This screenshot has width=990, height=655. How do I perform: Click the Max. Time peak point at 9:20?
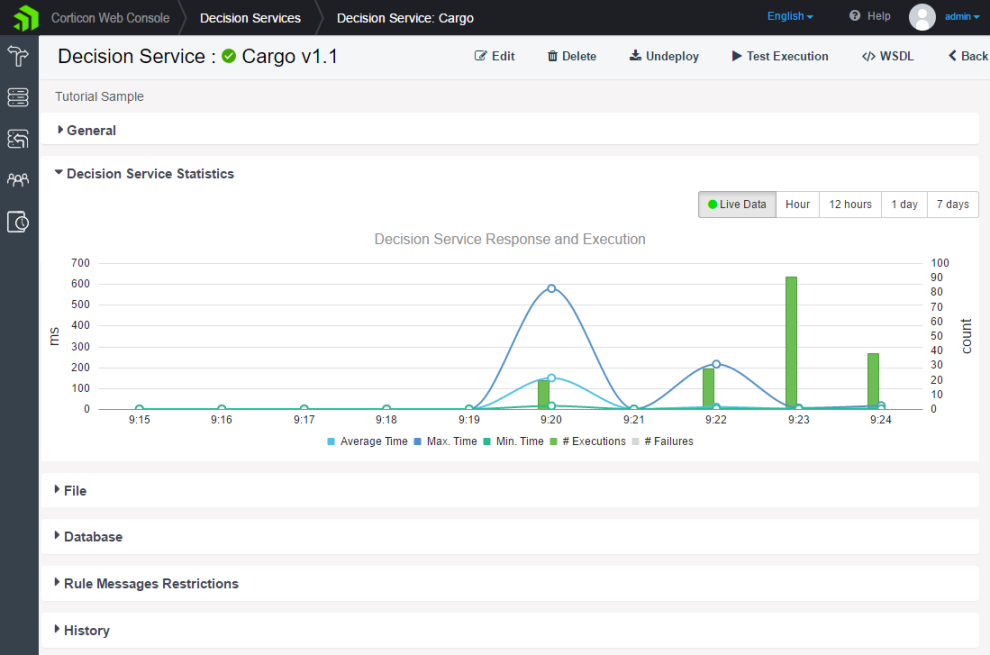point(551,288)
